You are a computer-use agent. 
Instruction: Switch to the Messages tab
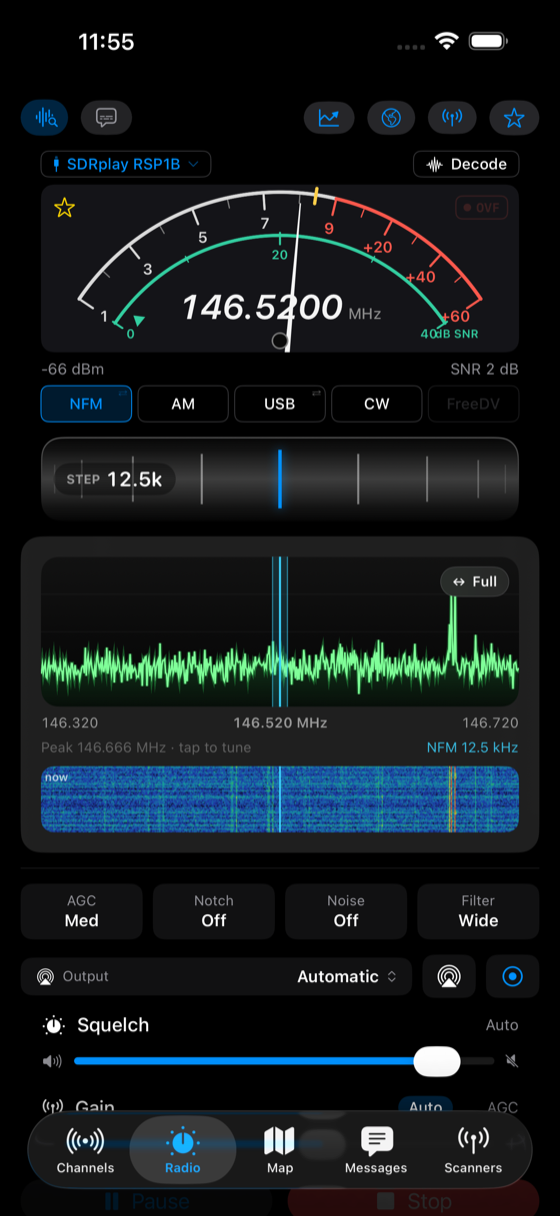(376, 1150)
